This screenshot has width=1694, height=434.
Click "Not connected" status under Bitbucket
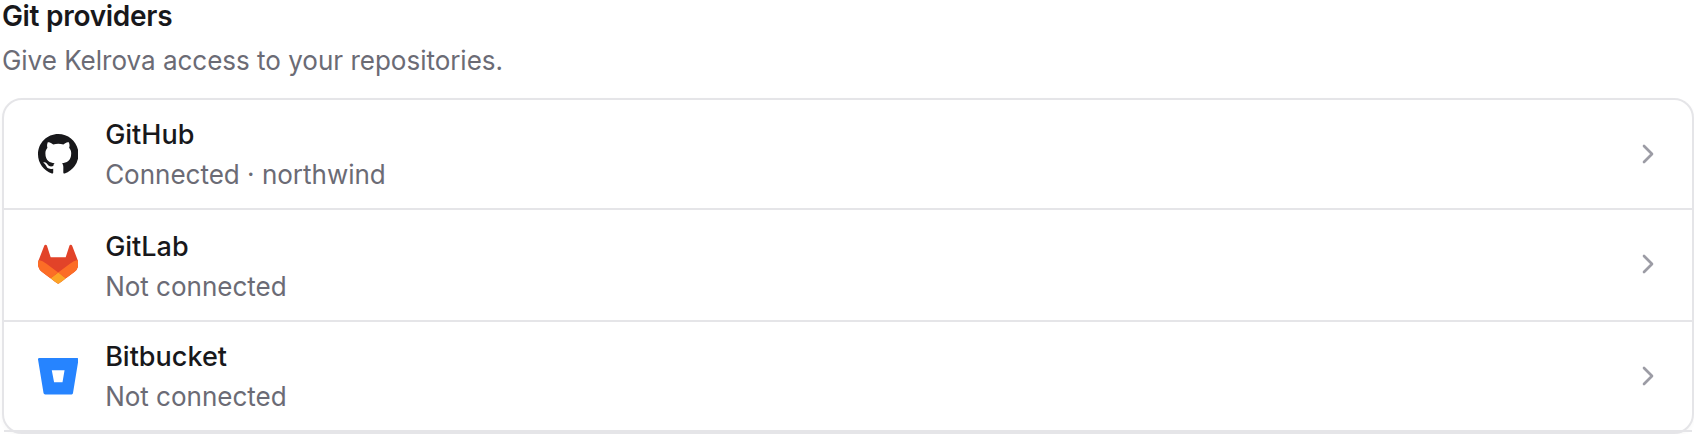pos(196,397)
